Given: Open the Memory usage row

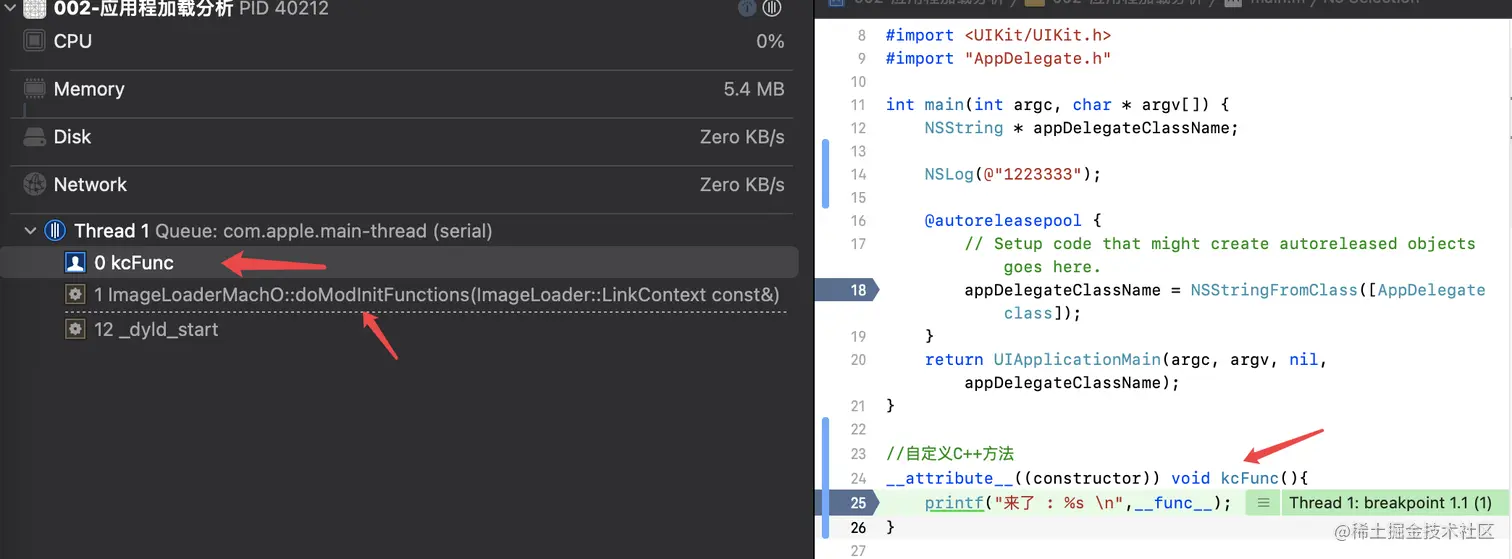Looking at the screenshot, I should pyautogui.click(x=400, y=89).
